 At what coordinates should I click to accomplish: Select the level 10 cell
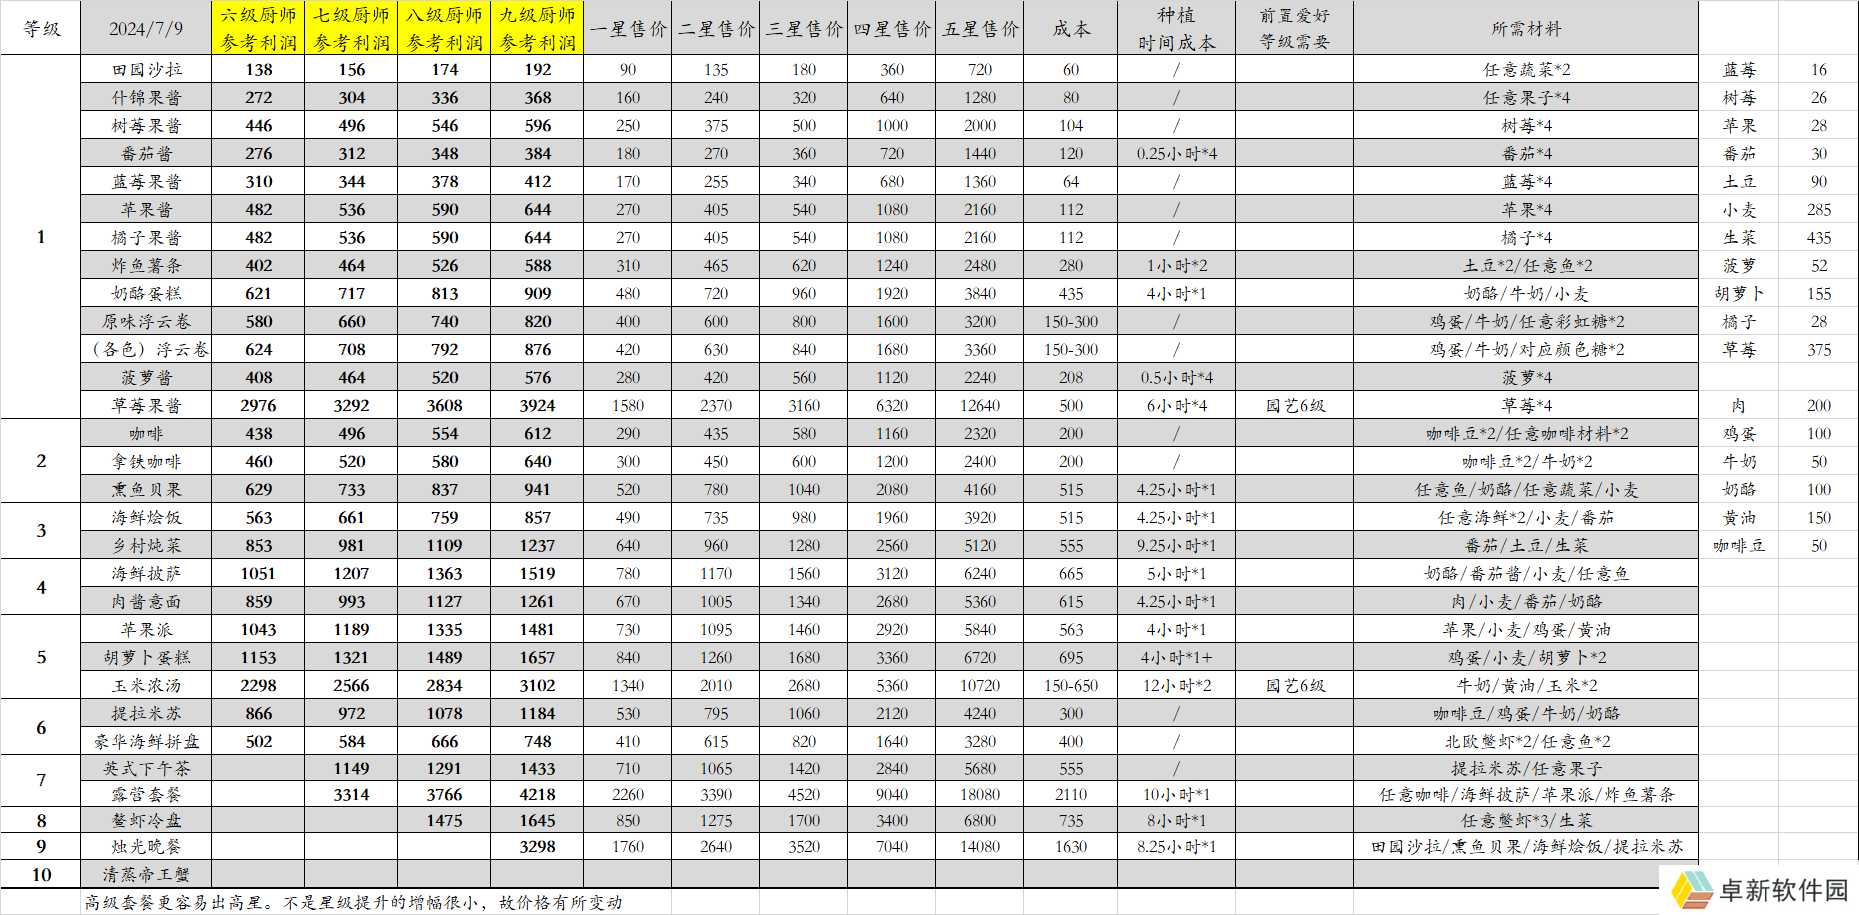coord(41,873)
